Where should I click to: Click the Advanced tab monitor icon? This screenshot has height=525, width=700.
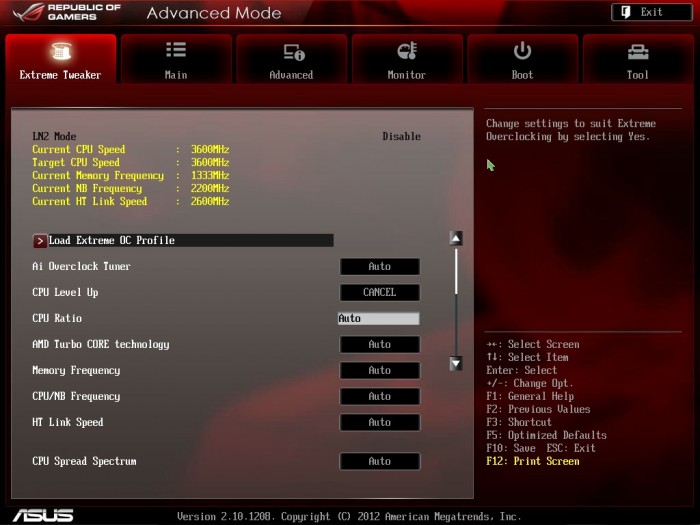pos(294,52)
